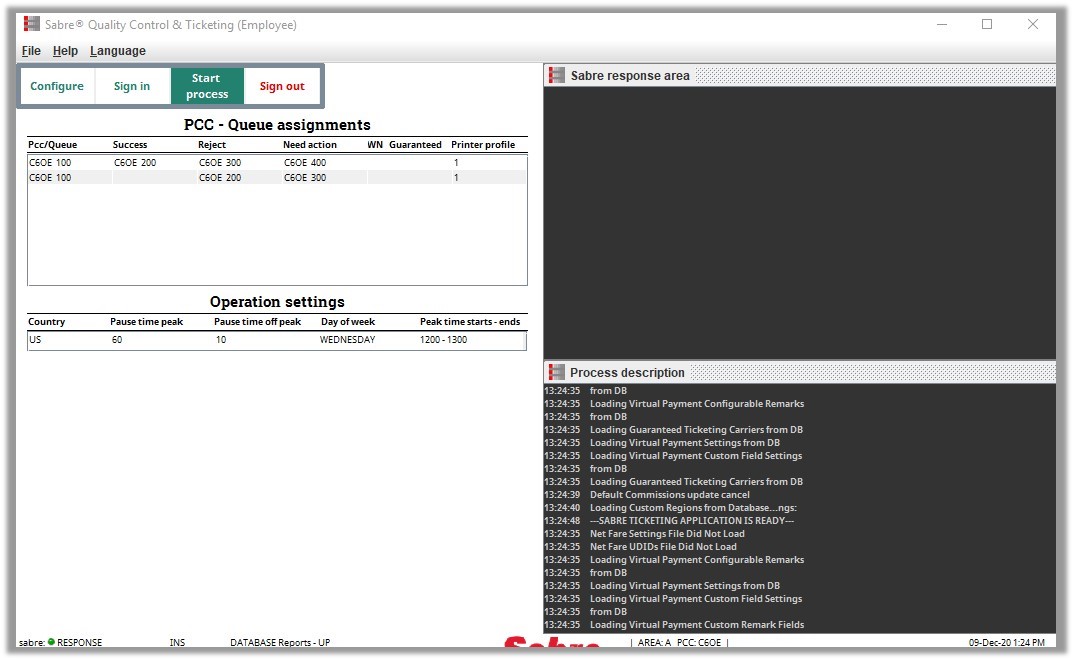This screenshot has width=1074, height=660.
Task: Click the Sabre response area title bar
Action: coord(800,75)
